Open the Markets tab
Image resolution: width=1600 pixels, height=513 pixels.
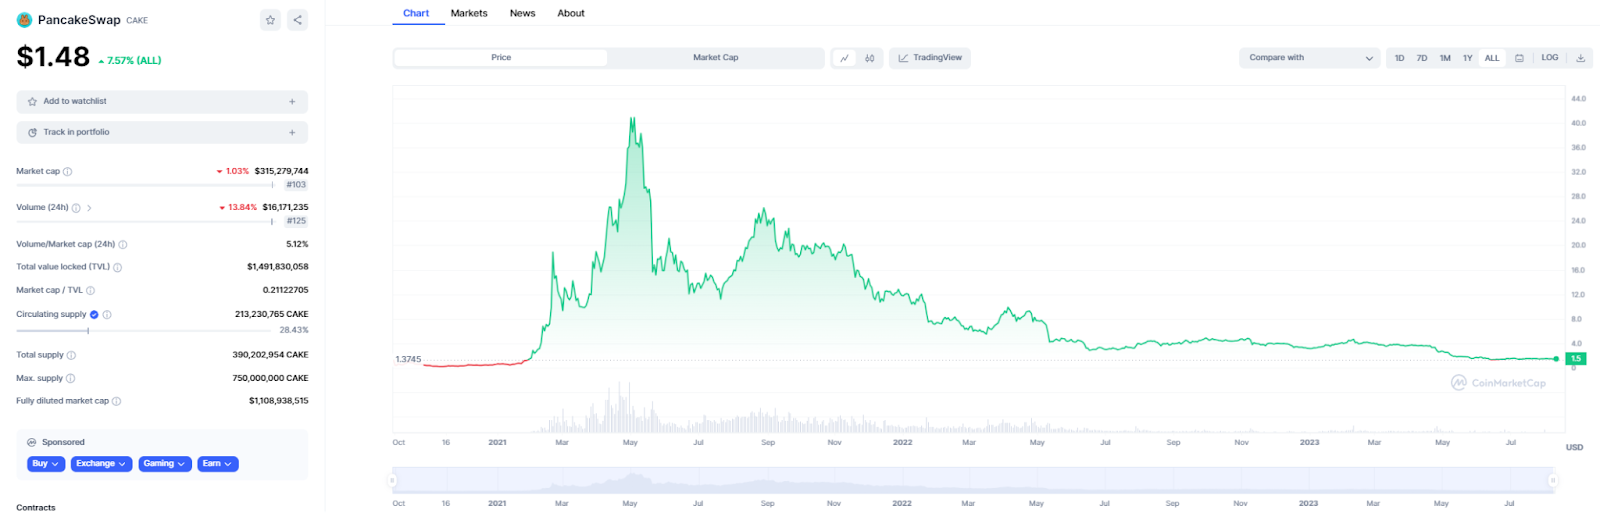[x=469, y=14]
